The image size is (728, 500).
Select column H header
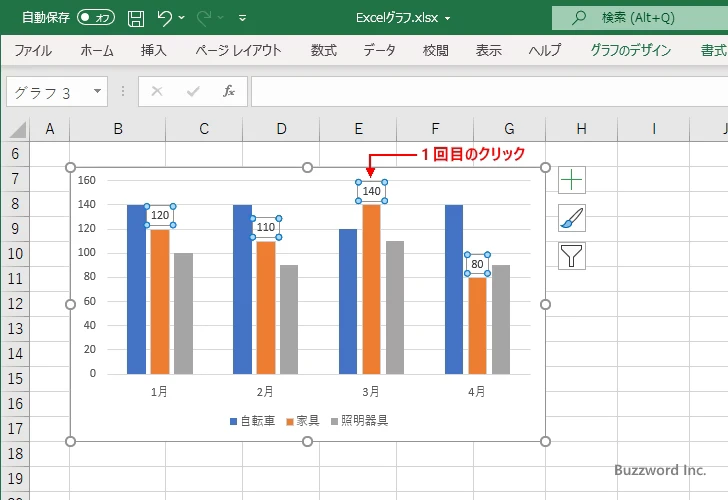point(581,128)
